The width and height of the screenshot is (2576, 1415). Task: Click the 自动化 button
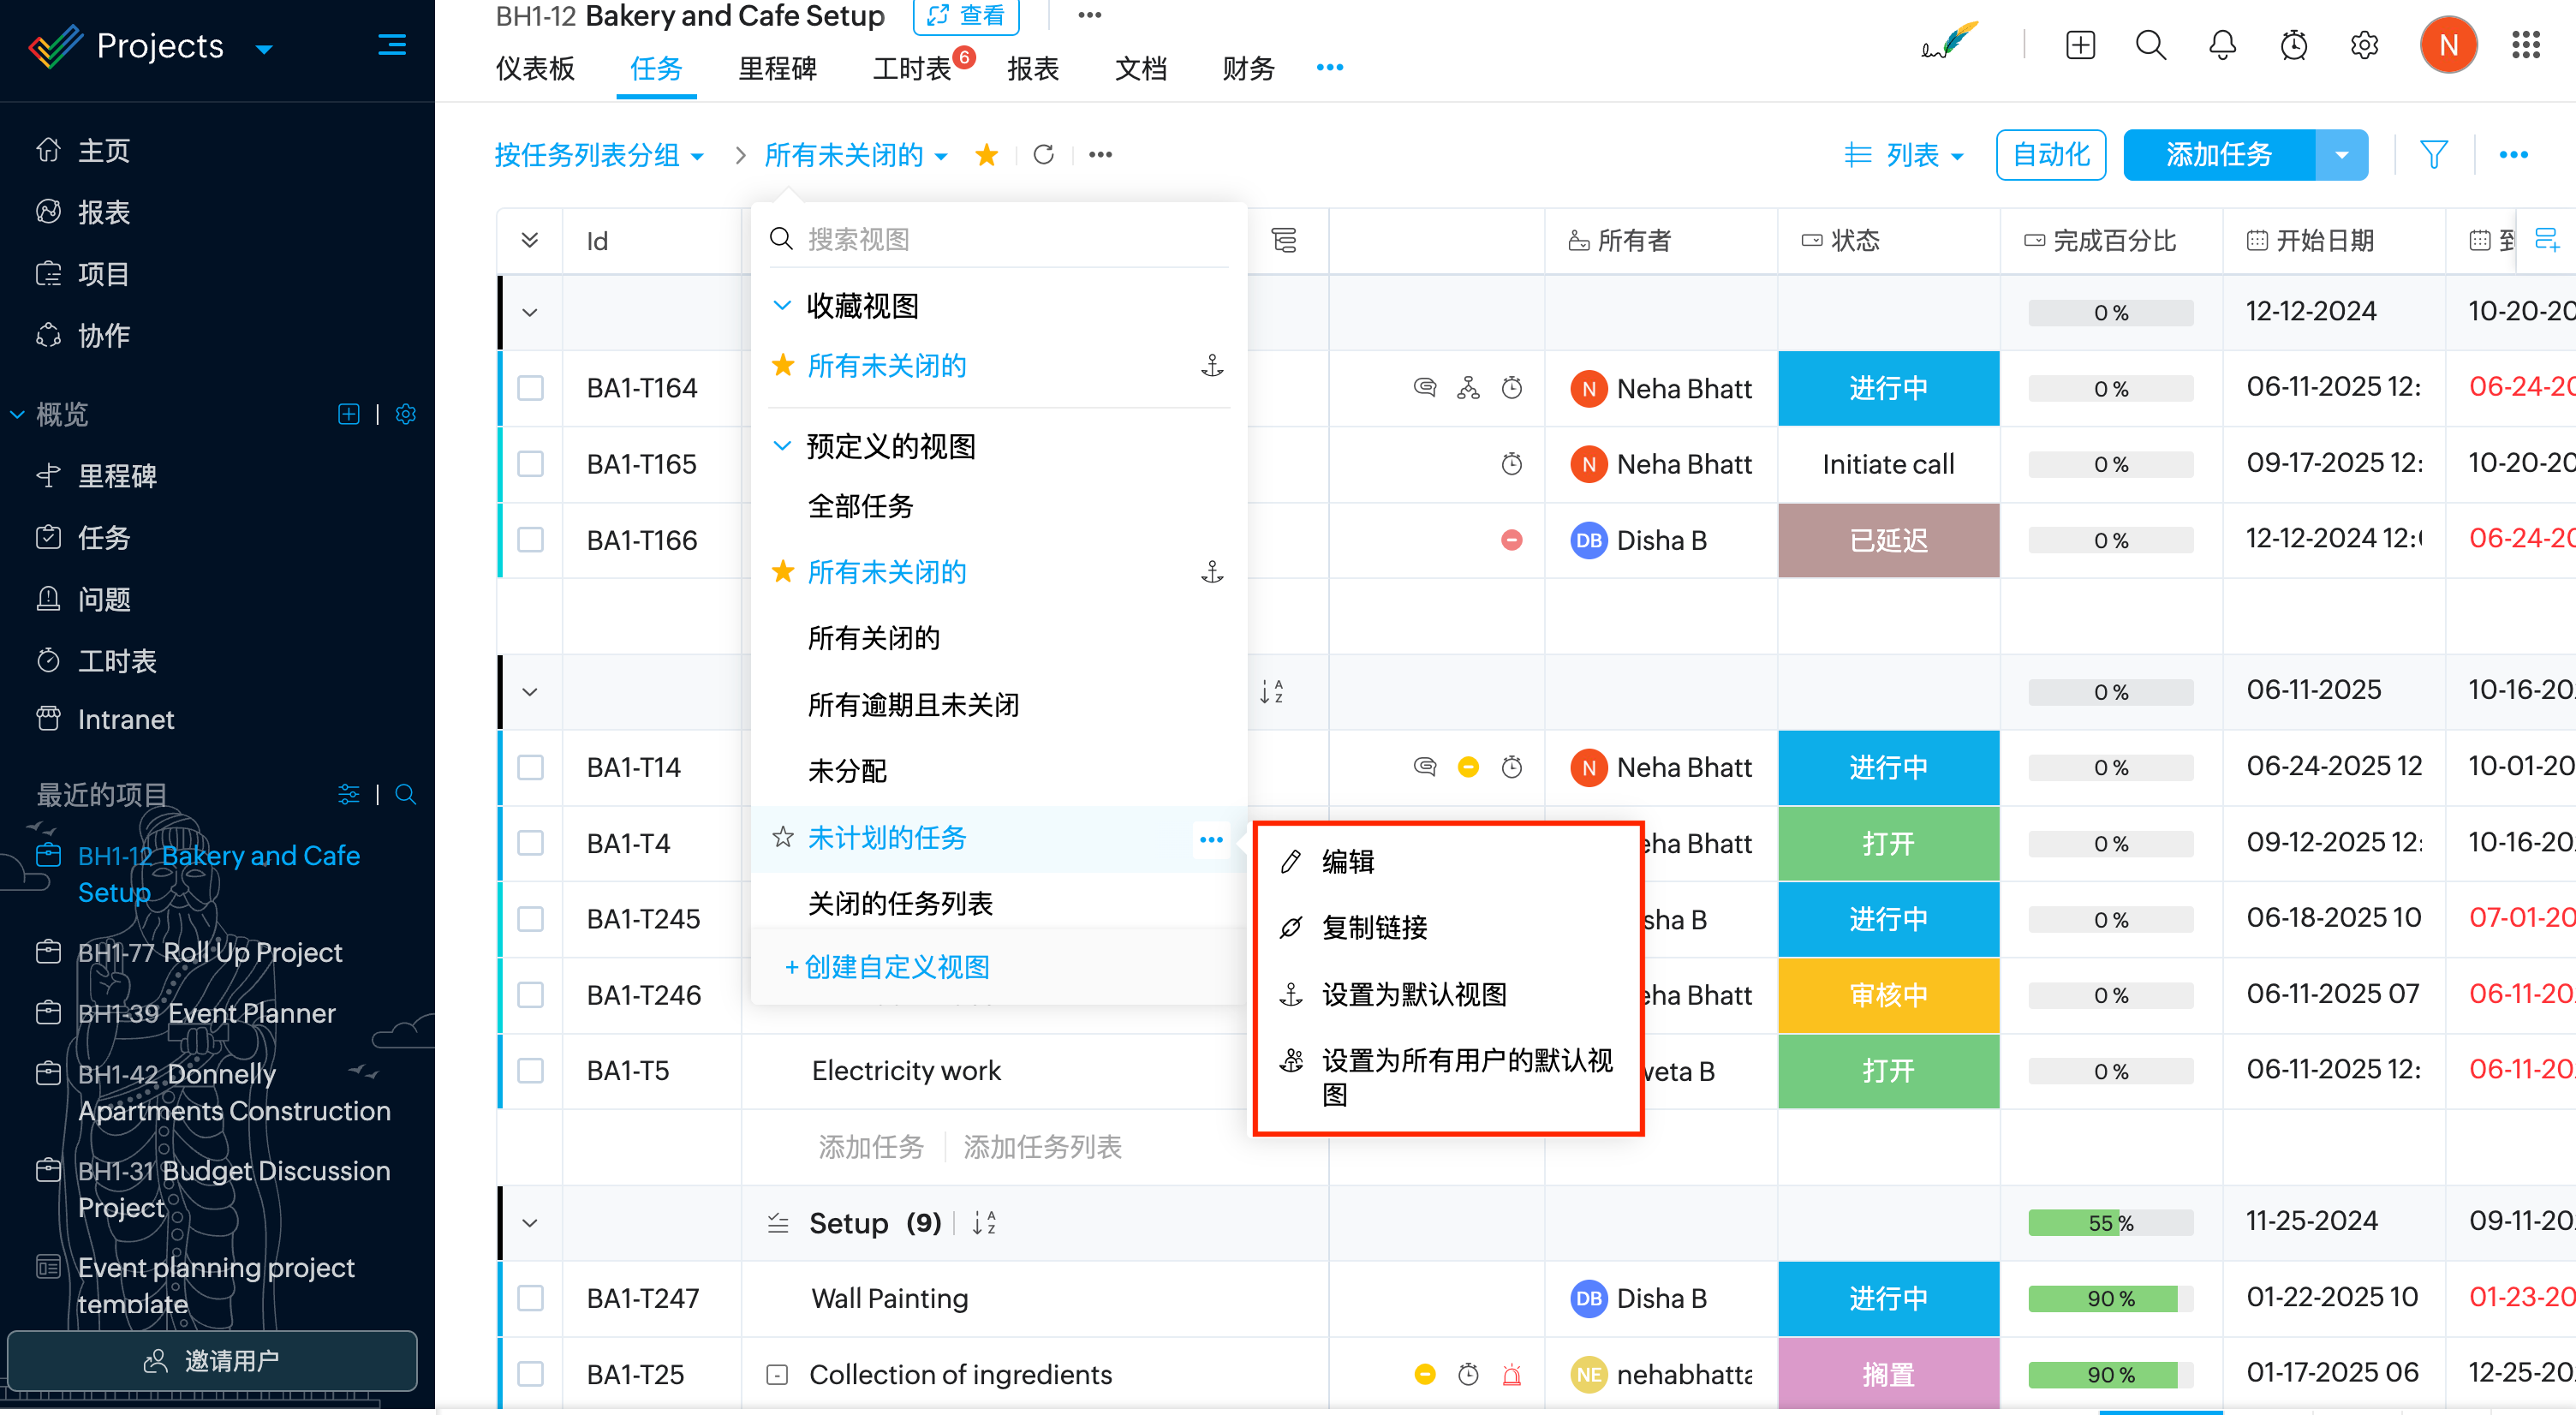2050,155
